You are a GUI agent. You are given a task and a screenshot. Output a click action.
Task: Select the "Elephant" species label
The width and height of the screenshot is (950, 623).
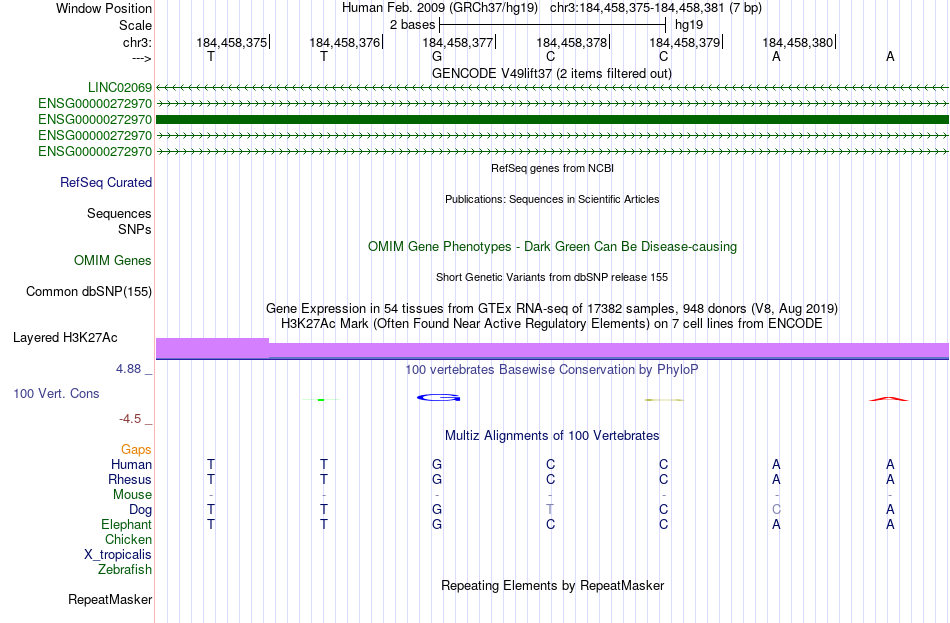pos(126,525)
